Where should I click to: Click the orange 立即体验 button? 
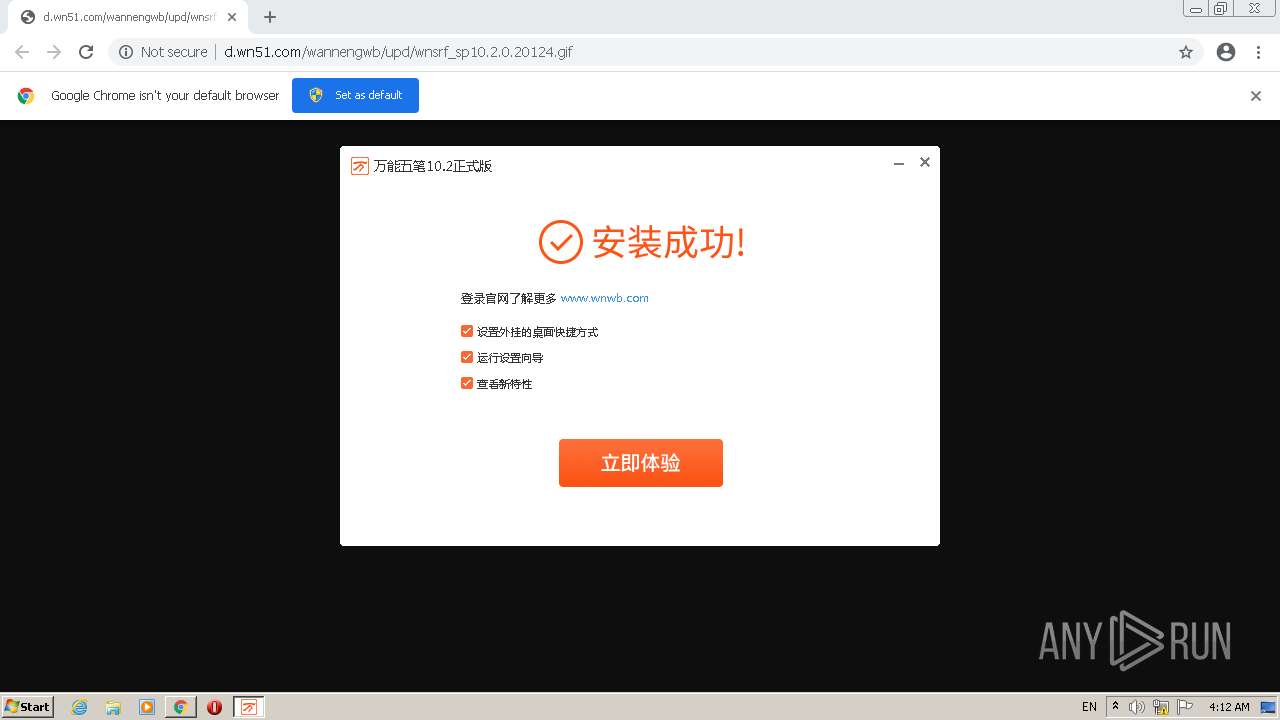pyautogui.click(x=640, y=463)
